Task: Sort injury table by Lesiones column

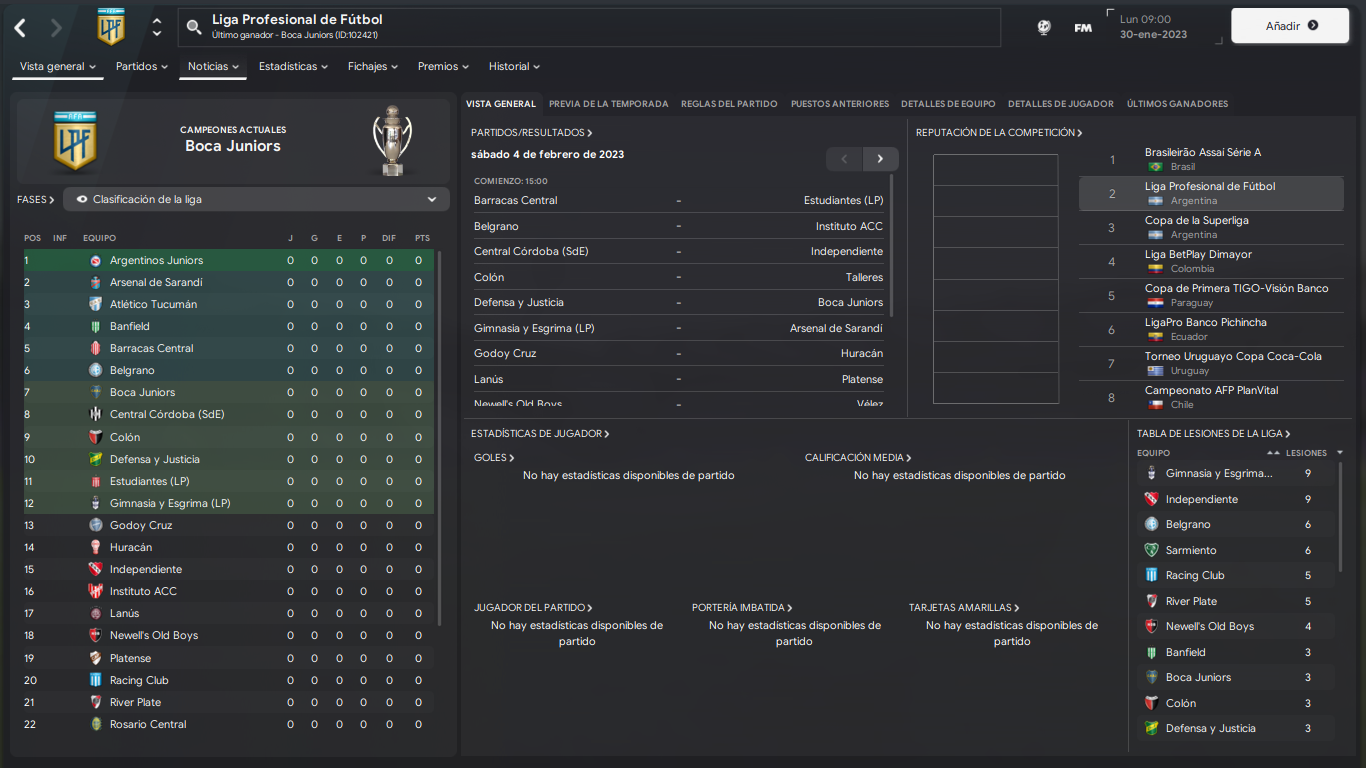Action: 1306,453
